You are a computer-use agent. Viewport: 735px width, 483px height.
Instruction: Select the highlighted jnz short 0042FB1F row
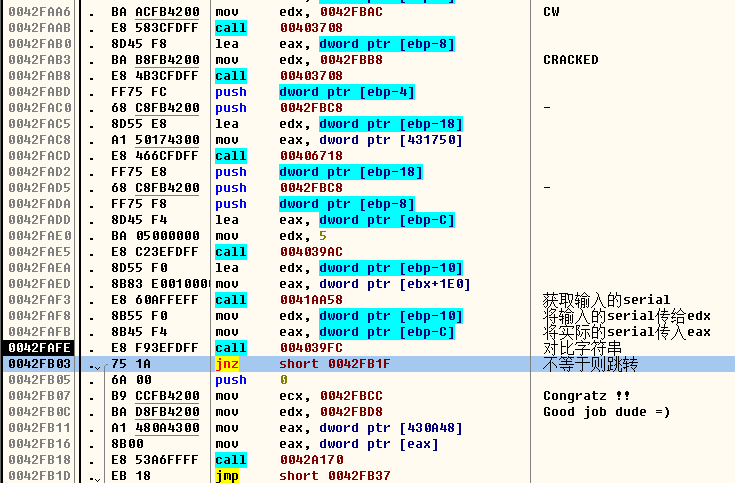[x=369, y=364]
